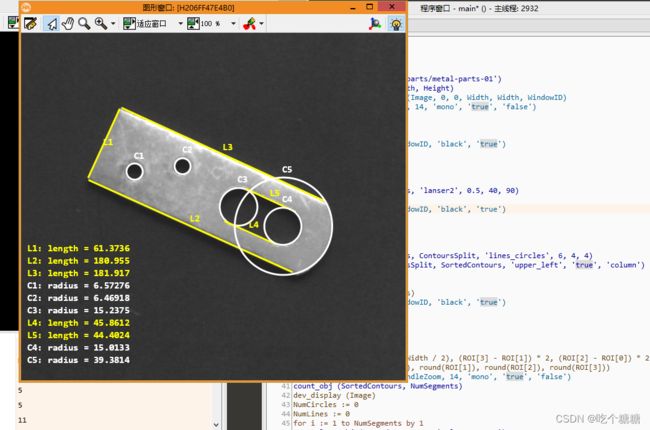This screenshot has width=650, height=430.
Task: Select the zoom-in plus magnifier tool
Action: pos(100,24)
